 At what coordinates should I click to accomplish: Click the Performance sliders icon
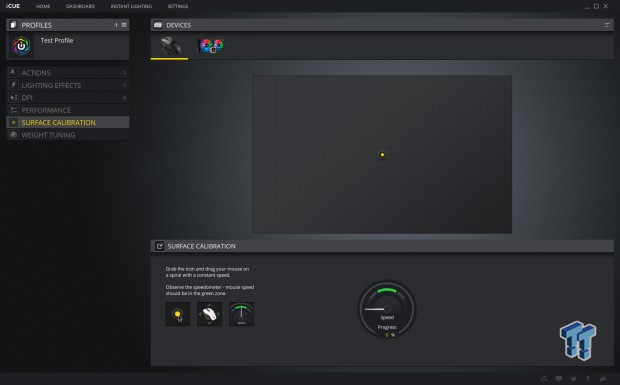click(13, 110)
